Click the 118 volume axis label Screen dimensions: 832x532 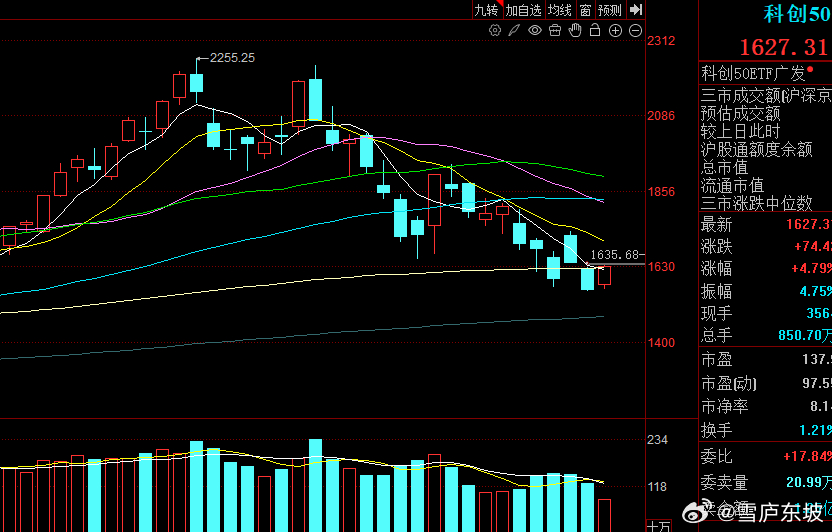click(x=657, y=487)
